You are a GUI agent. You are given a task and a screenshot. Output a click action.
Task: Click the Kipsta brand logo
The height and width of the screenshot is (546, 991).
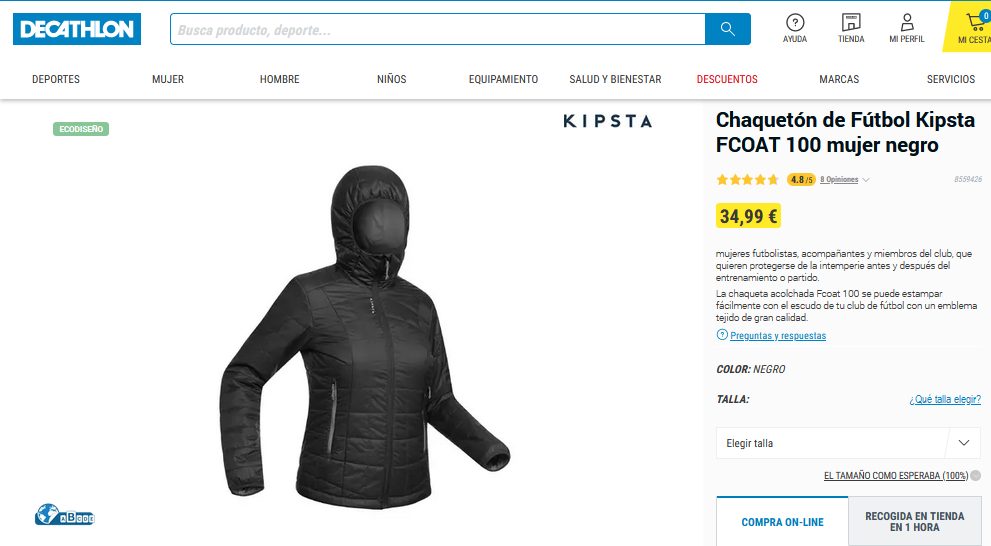[607, 121]
